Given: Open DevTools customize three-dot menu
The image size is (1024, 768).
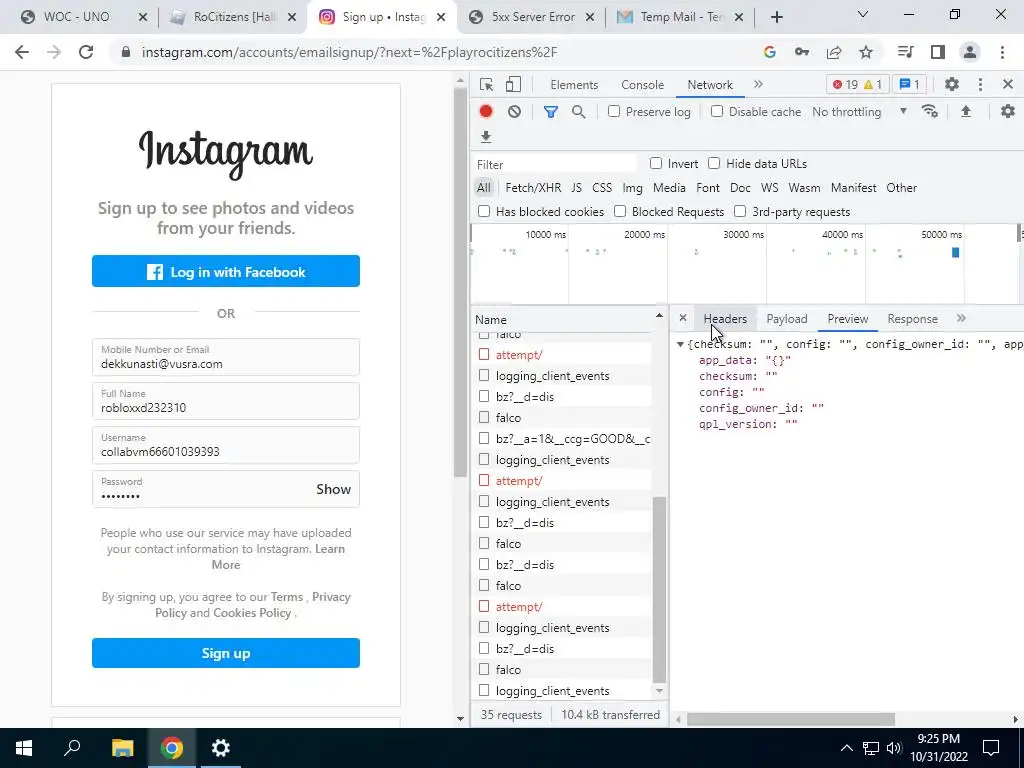Looking at the screenshot, I should tap(980, 84).
